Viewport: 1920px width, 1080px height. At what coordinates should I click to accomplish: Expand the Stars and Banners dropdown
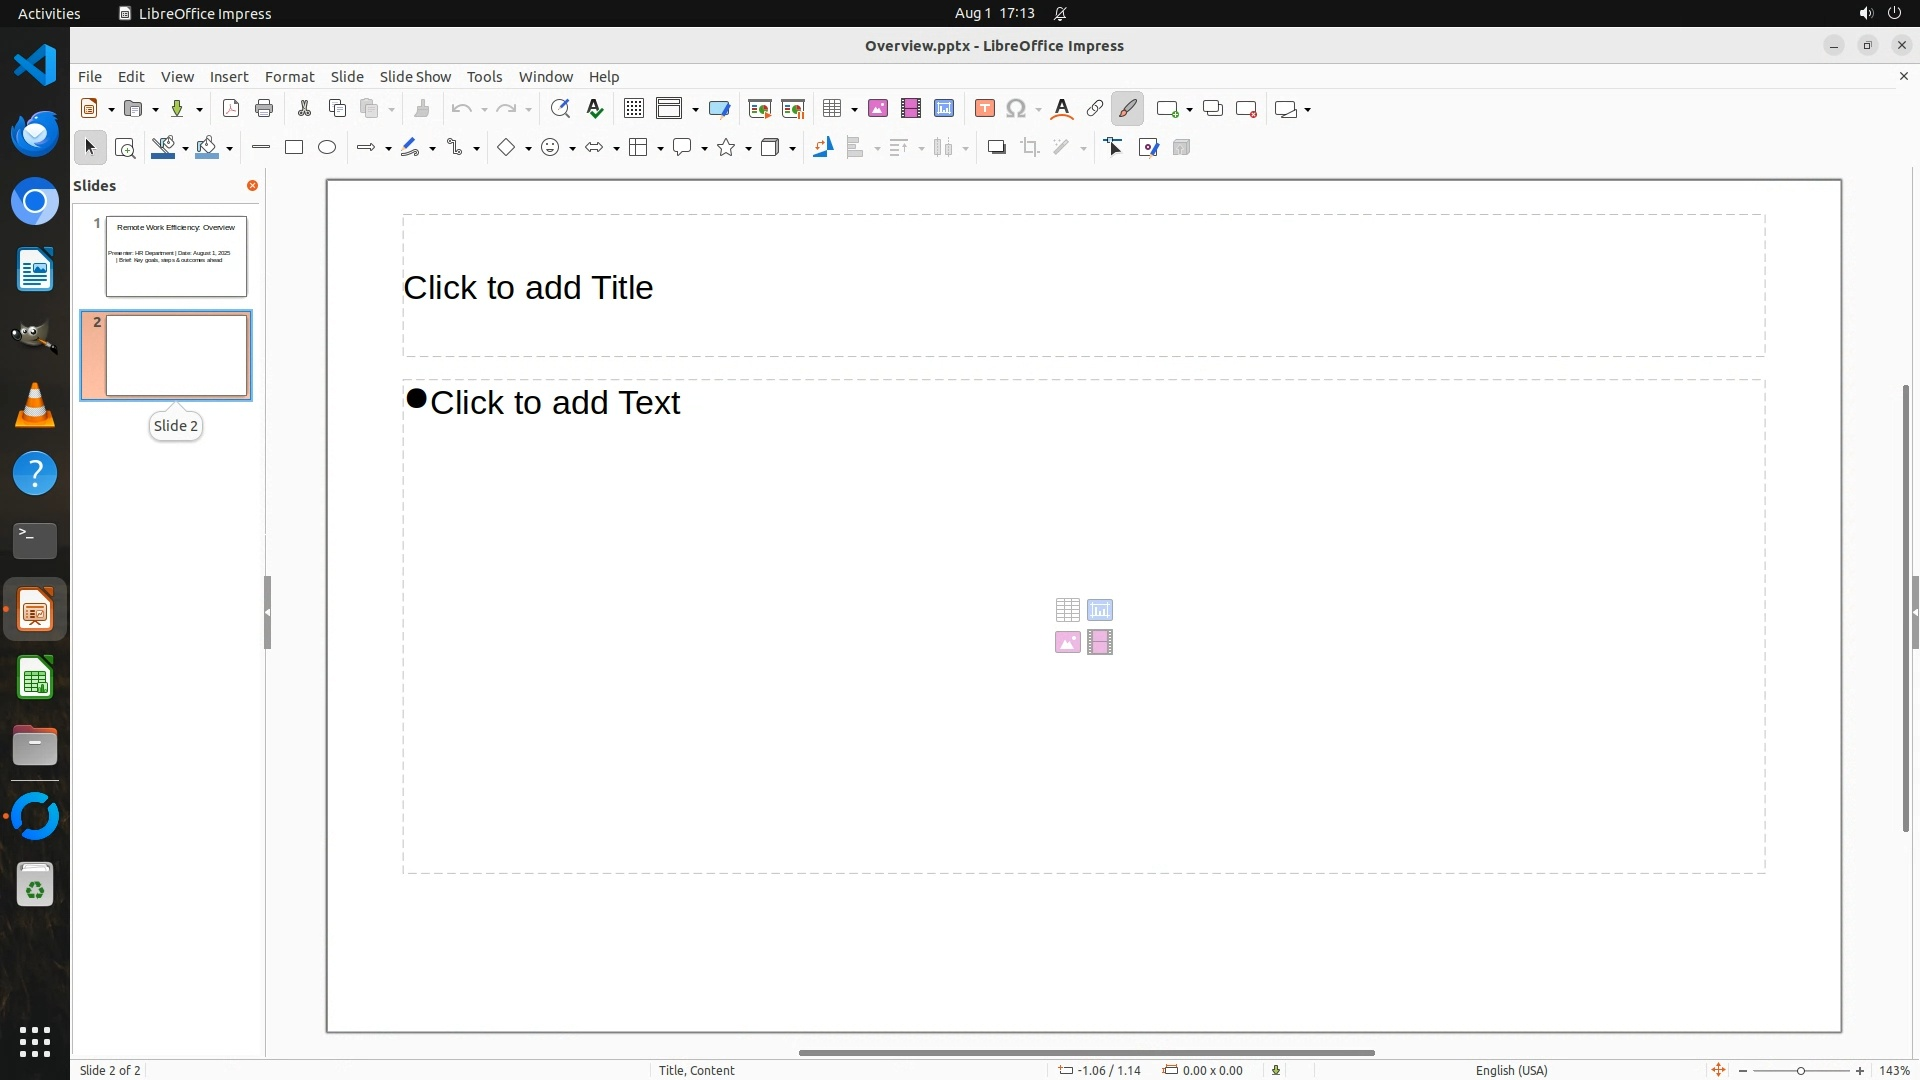[x=749, y=149]
